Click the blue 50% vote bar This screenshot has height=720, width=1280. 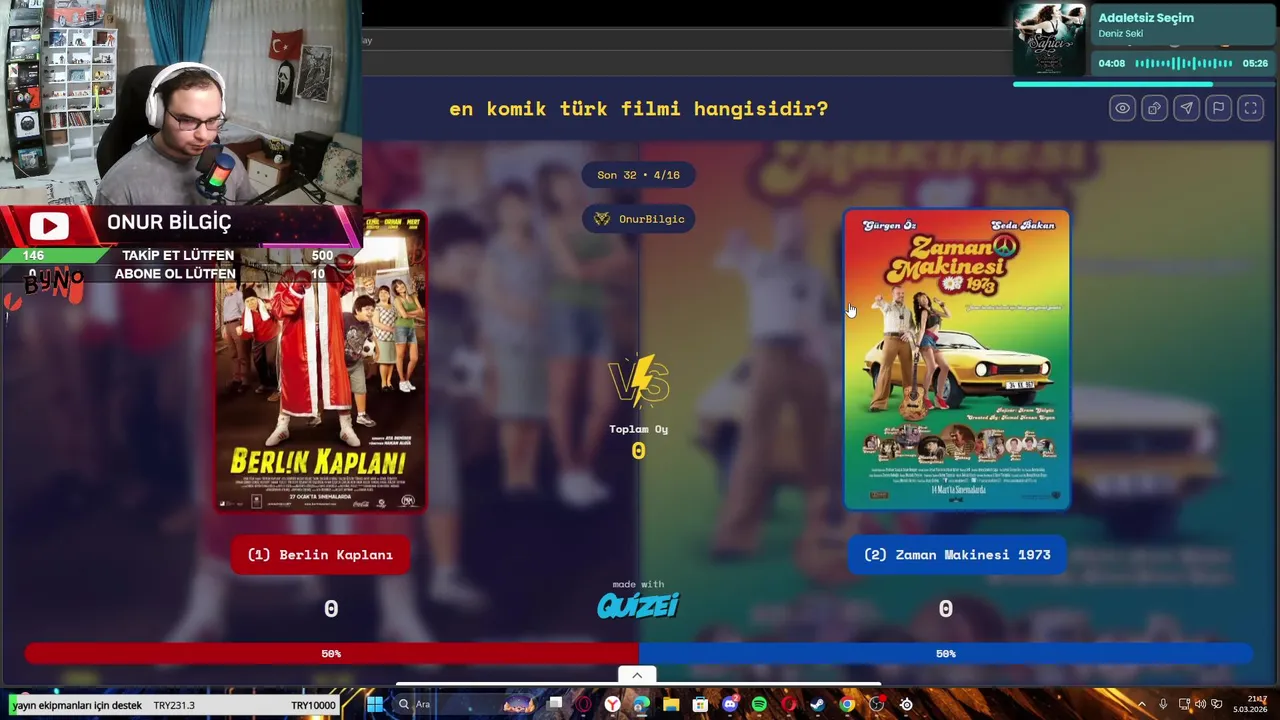tap(946, 653)
